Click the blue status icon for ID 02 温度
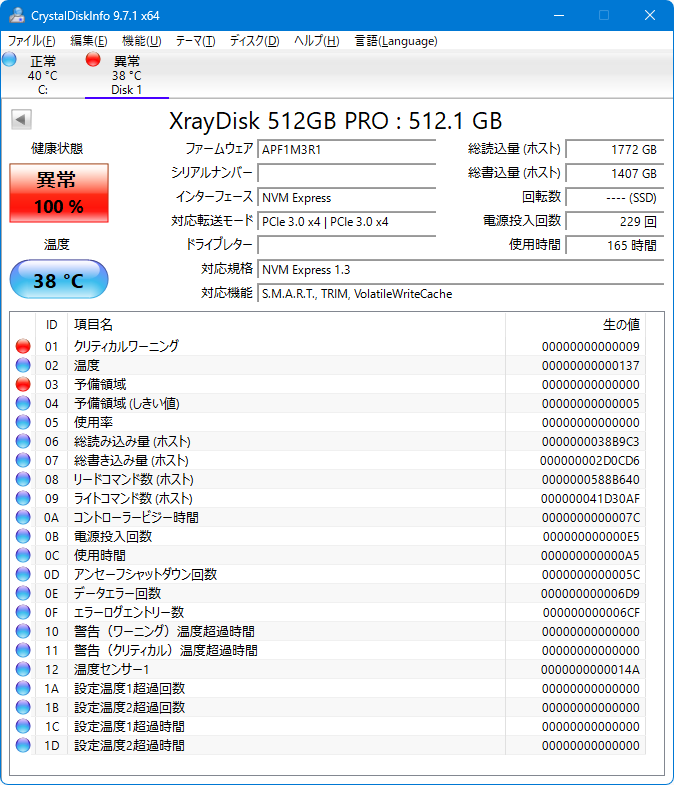This screenshot has height=785, width=674. point(23,365)
